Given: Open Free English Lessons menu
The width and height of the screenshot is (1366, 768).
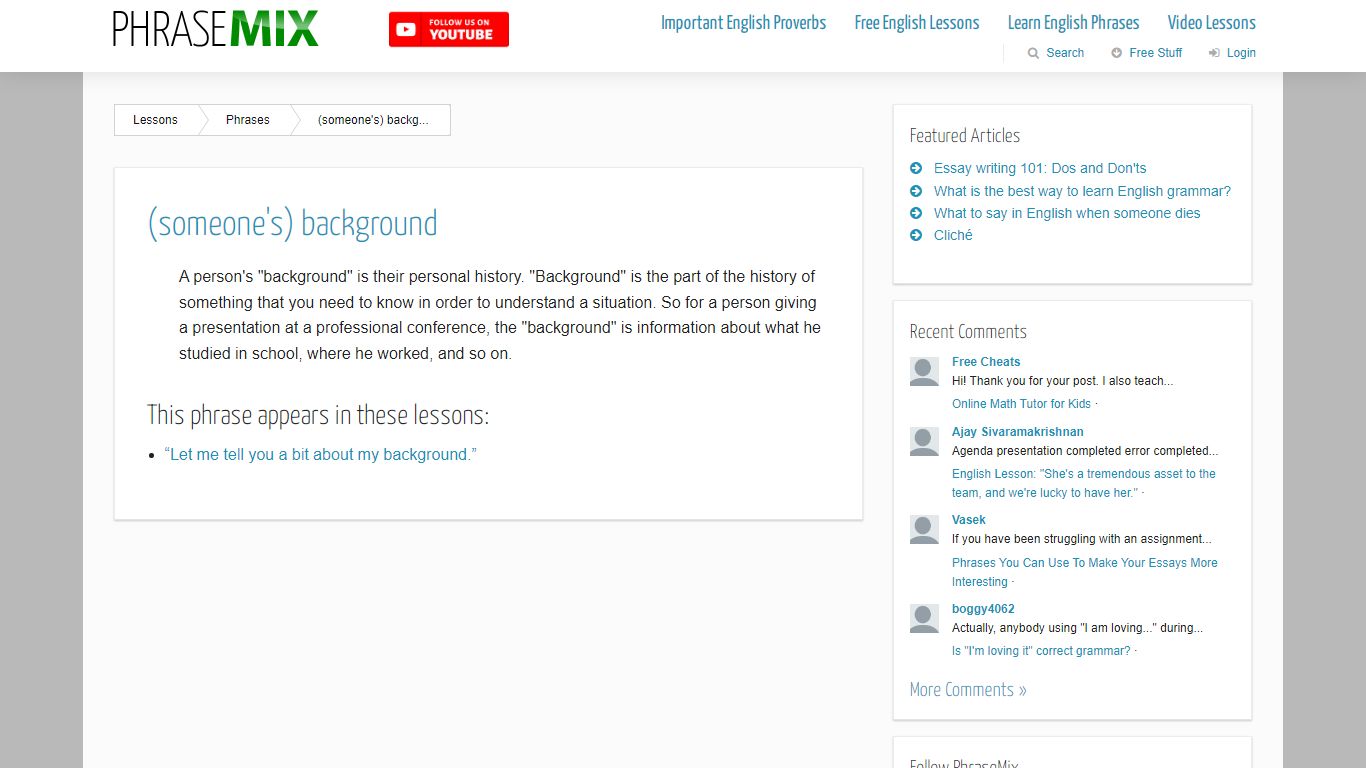Looking at the screenshot, I should click(917, 23).
